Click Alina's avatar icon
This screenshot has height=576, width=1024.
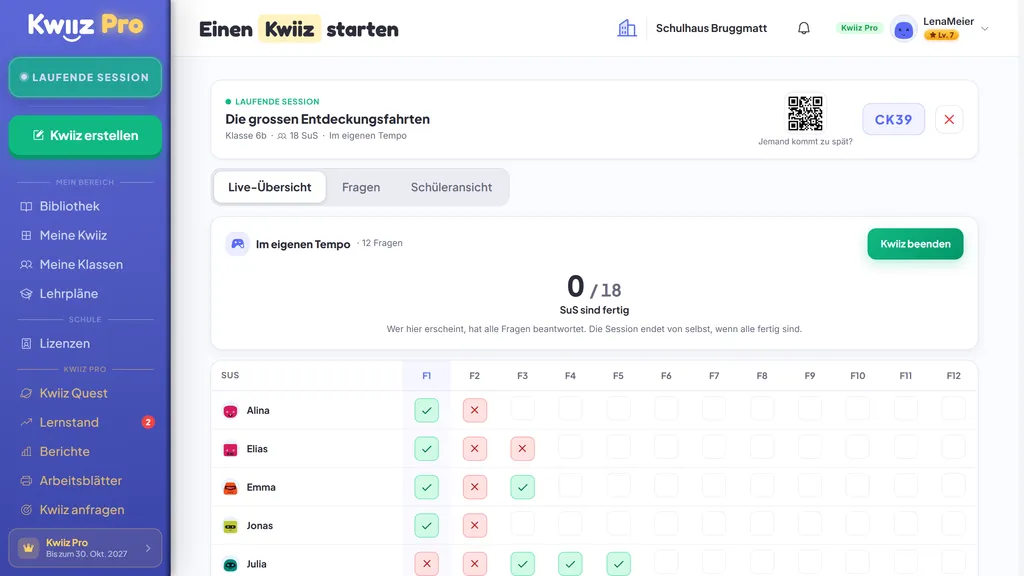coord(231,411)
